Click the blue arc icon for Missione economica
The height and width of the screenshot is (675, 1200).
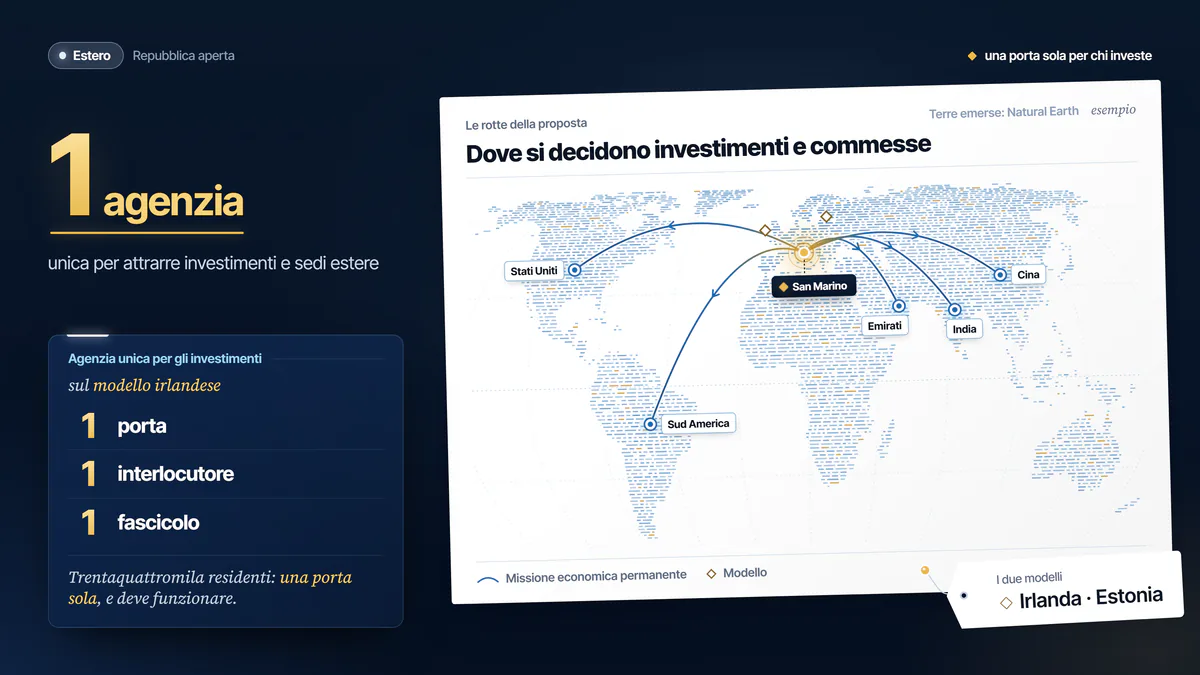488,579
